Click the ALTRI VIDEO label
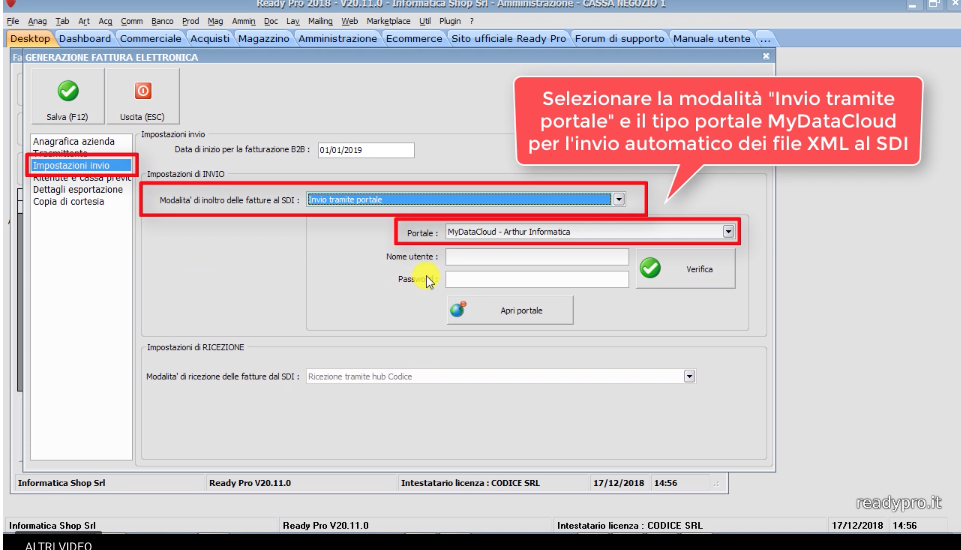This screenshot has height=550, width=961. coord(58,545)
